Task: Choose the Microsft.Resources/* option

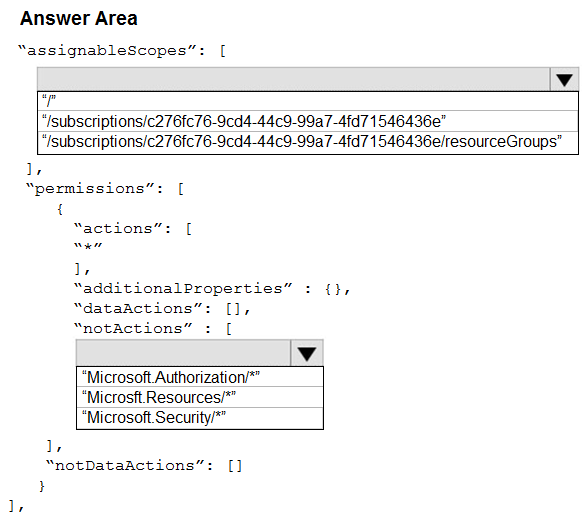Action: 200,397
